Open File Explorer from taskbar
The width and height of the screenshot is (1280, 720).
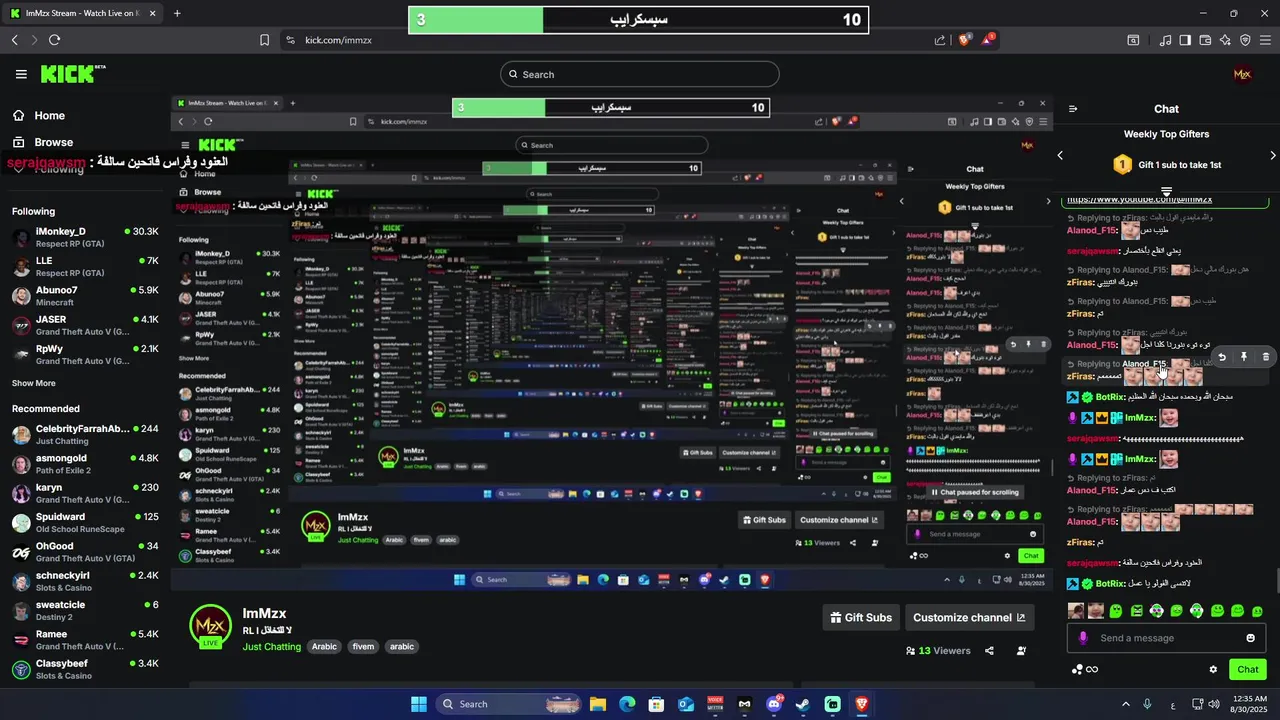coord(597,704)
